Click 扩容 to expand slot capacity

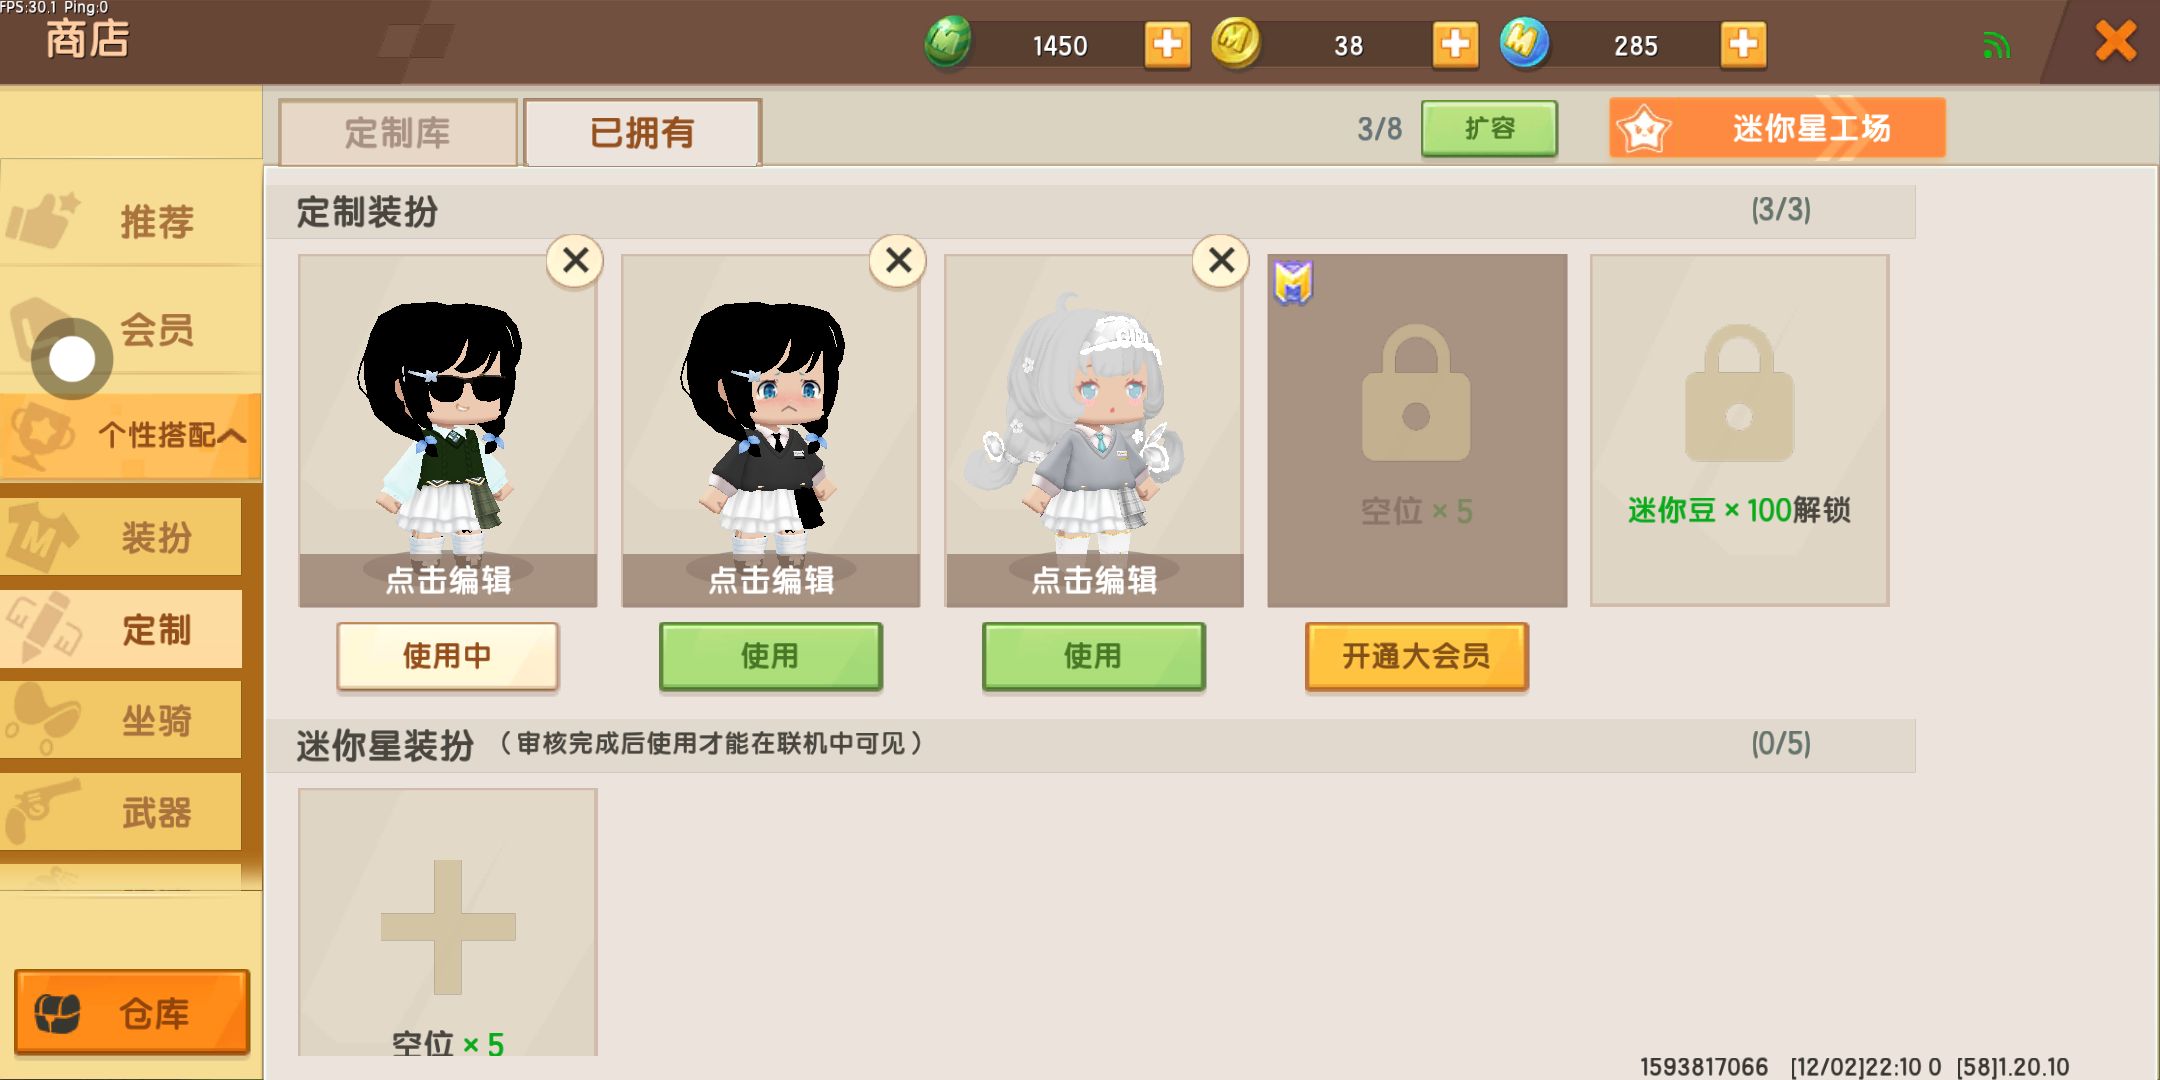click(1489, 128)
